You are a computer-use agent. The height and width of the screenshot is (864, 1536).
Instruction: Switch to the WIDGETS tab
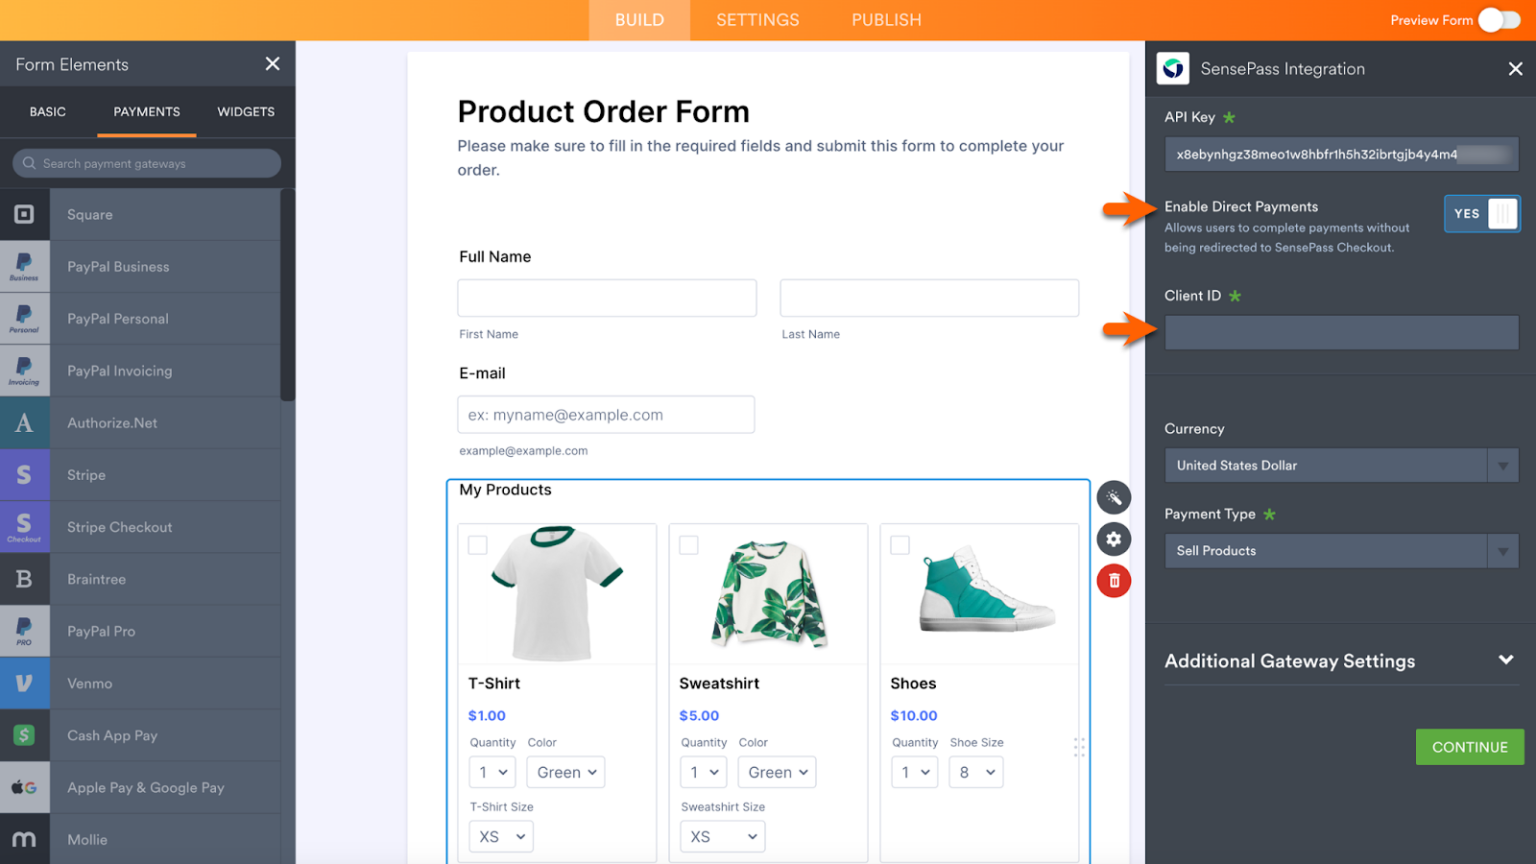coord(245,112)
